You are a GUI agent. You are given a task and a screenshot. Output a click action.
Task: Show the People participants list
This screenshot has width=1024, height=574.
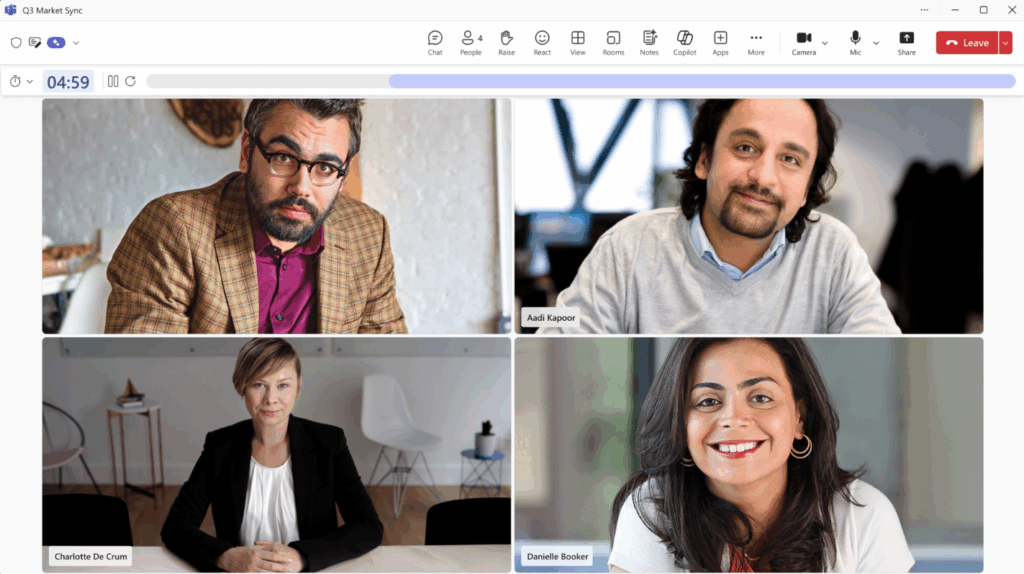(470, 42)
